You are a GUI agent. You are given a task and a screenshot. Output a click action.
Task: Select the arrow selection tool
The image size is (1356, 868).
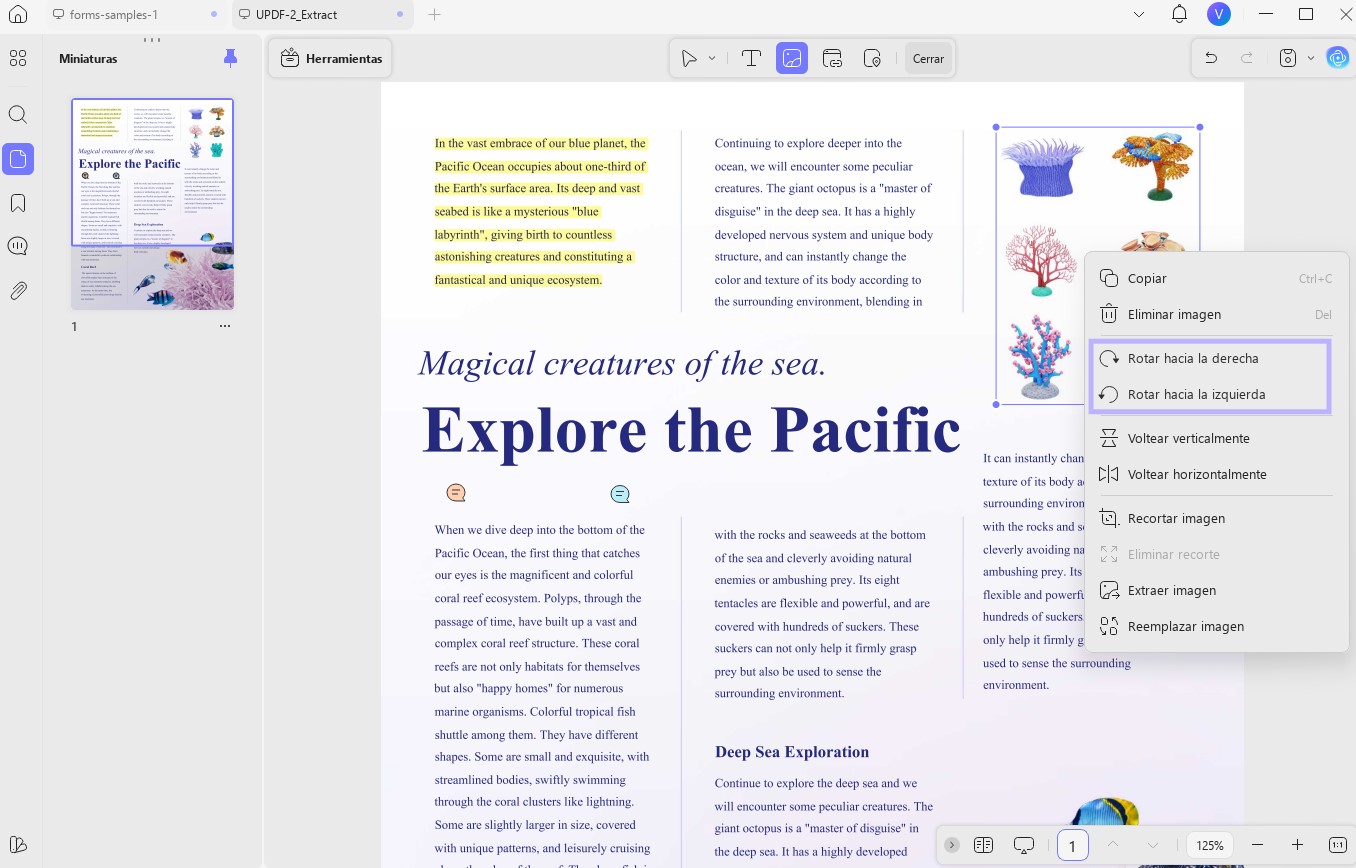pos(689,59)
